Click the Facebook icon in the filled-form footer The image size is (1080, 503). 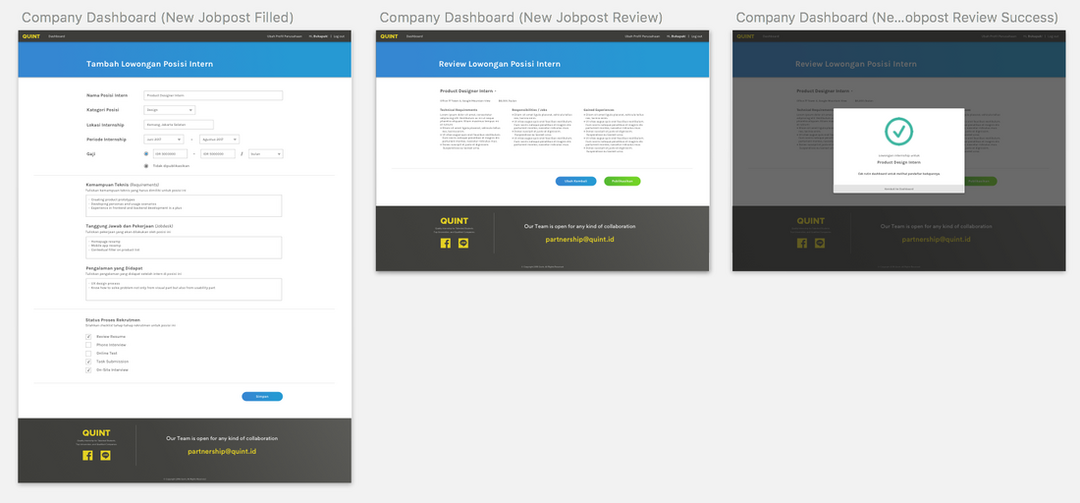88,455
